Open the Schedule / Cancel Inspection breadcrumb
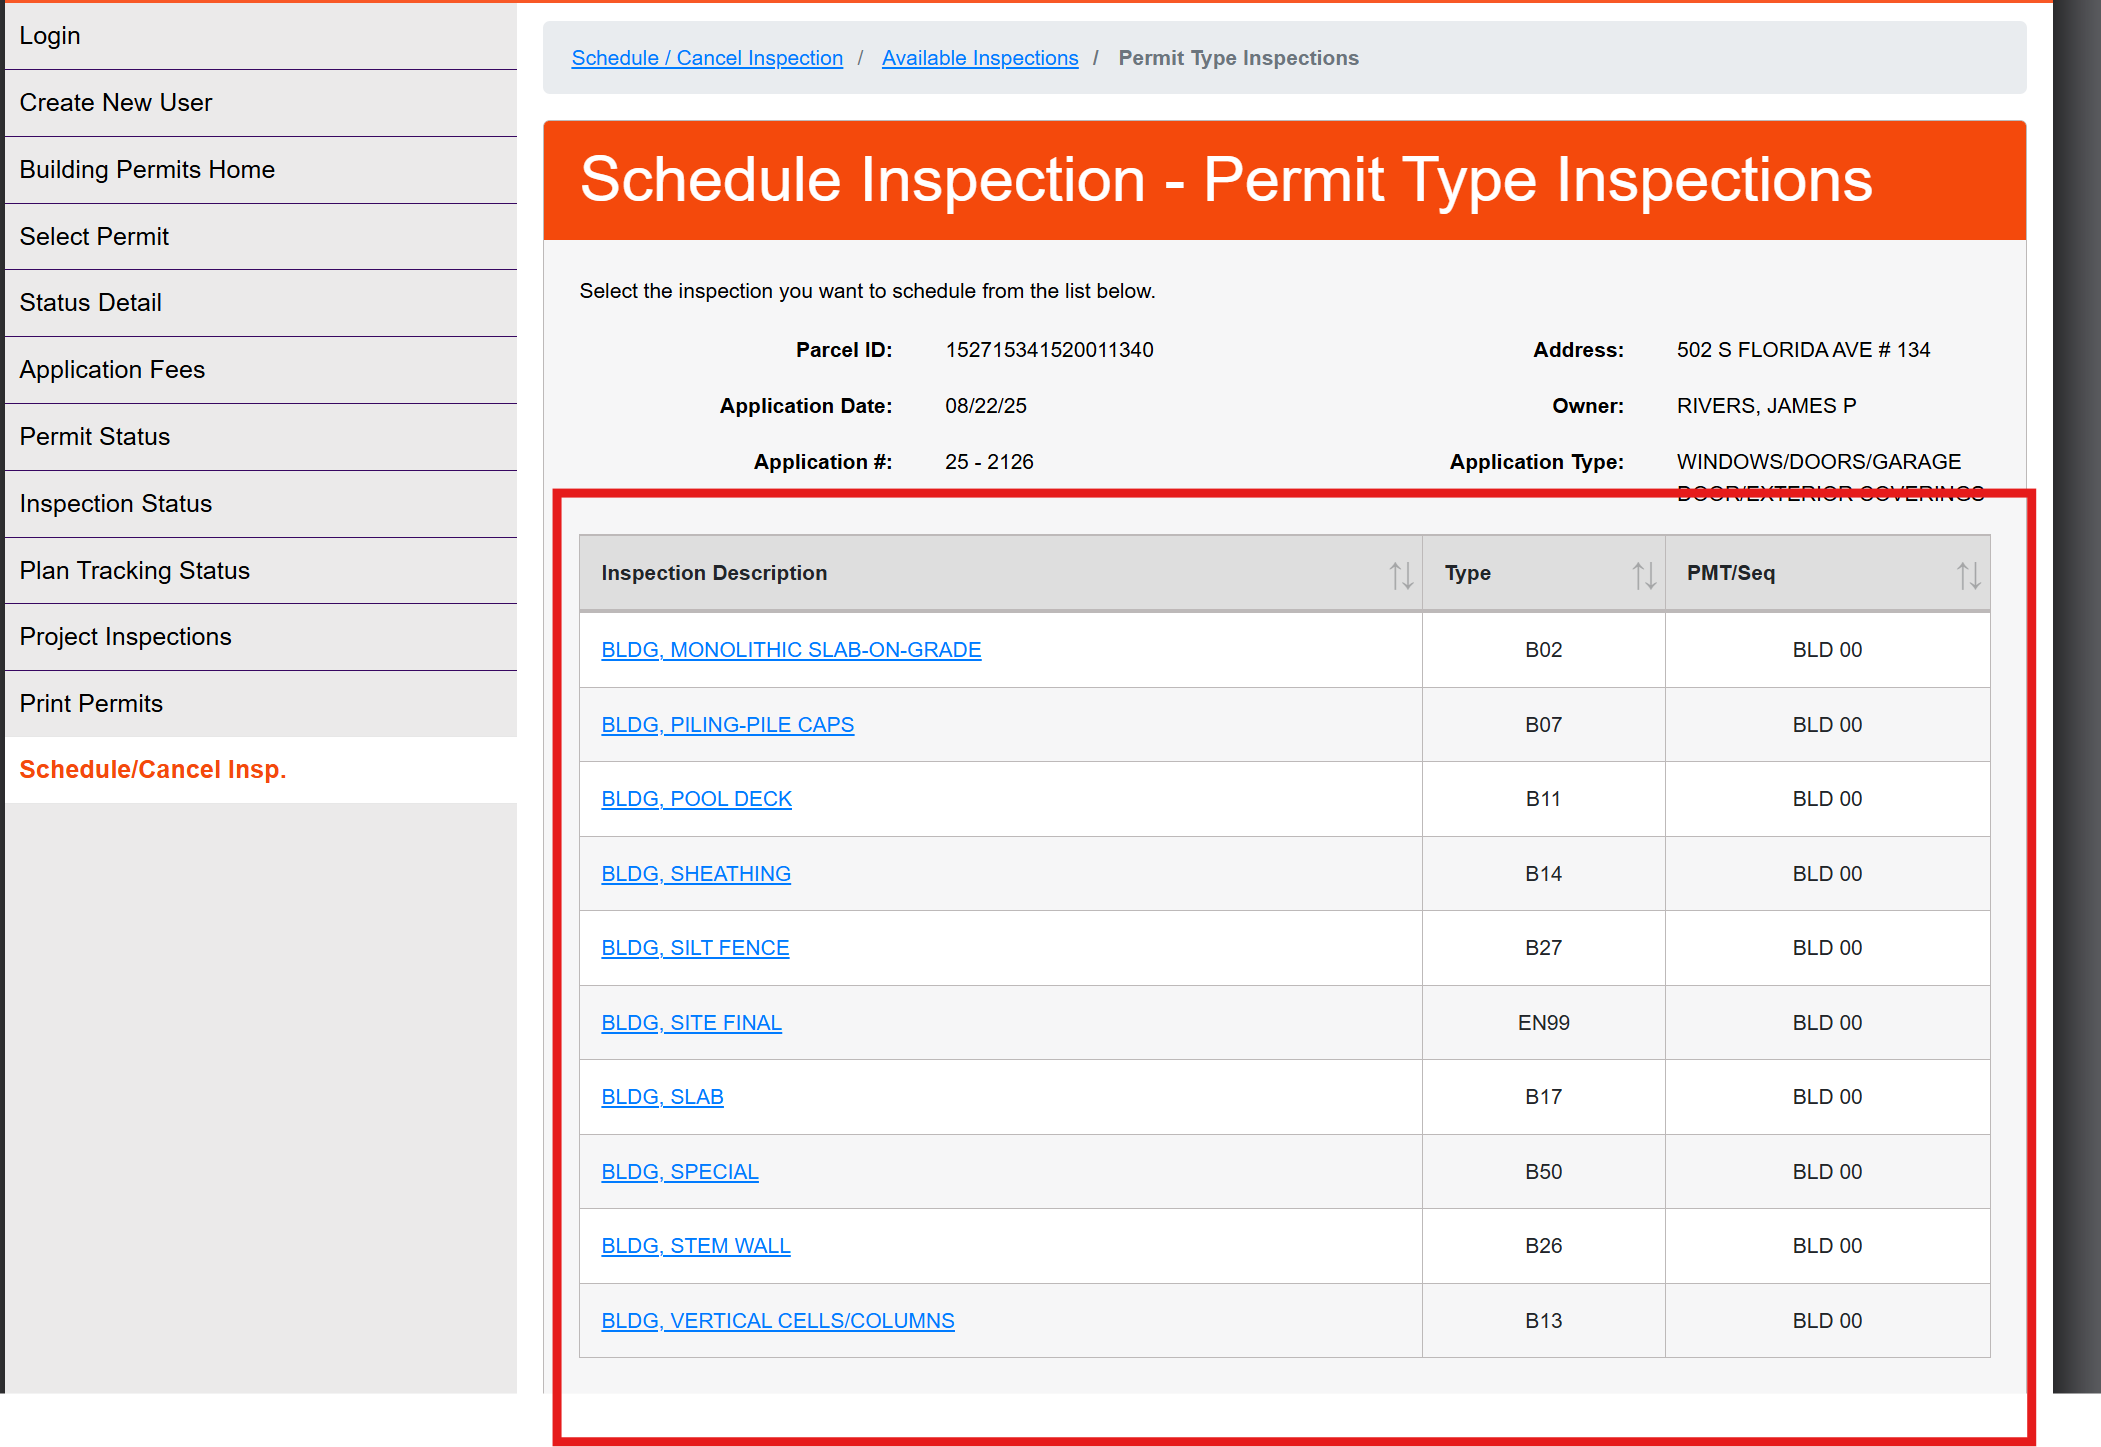The height and width of the screenshot is (1447, 2101). tap(707, 57)
